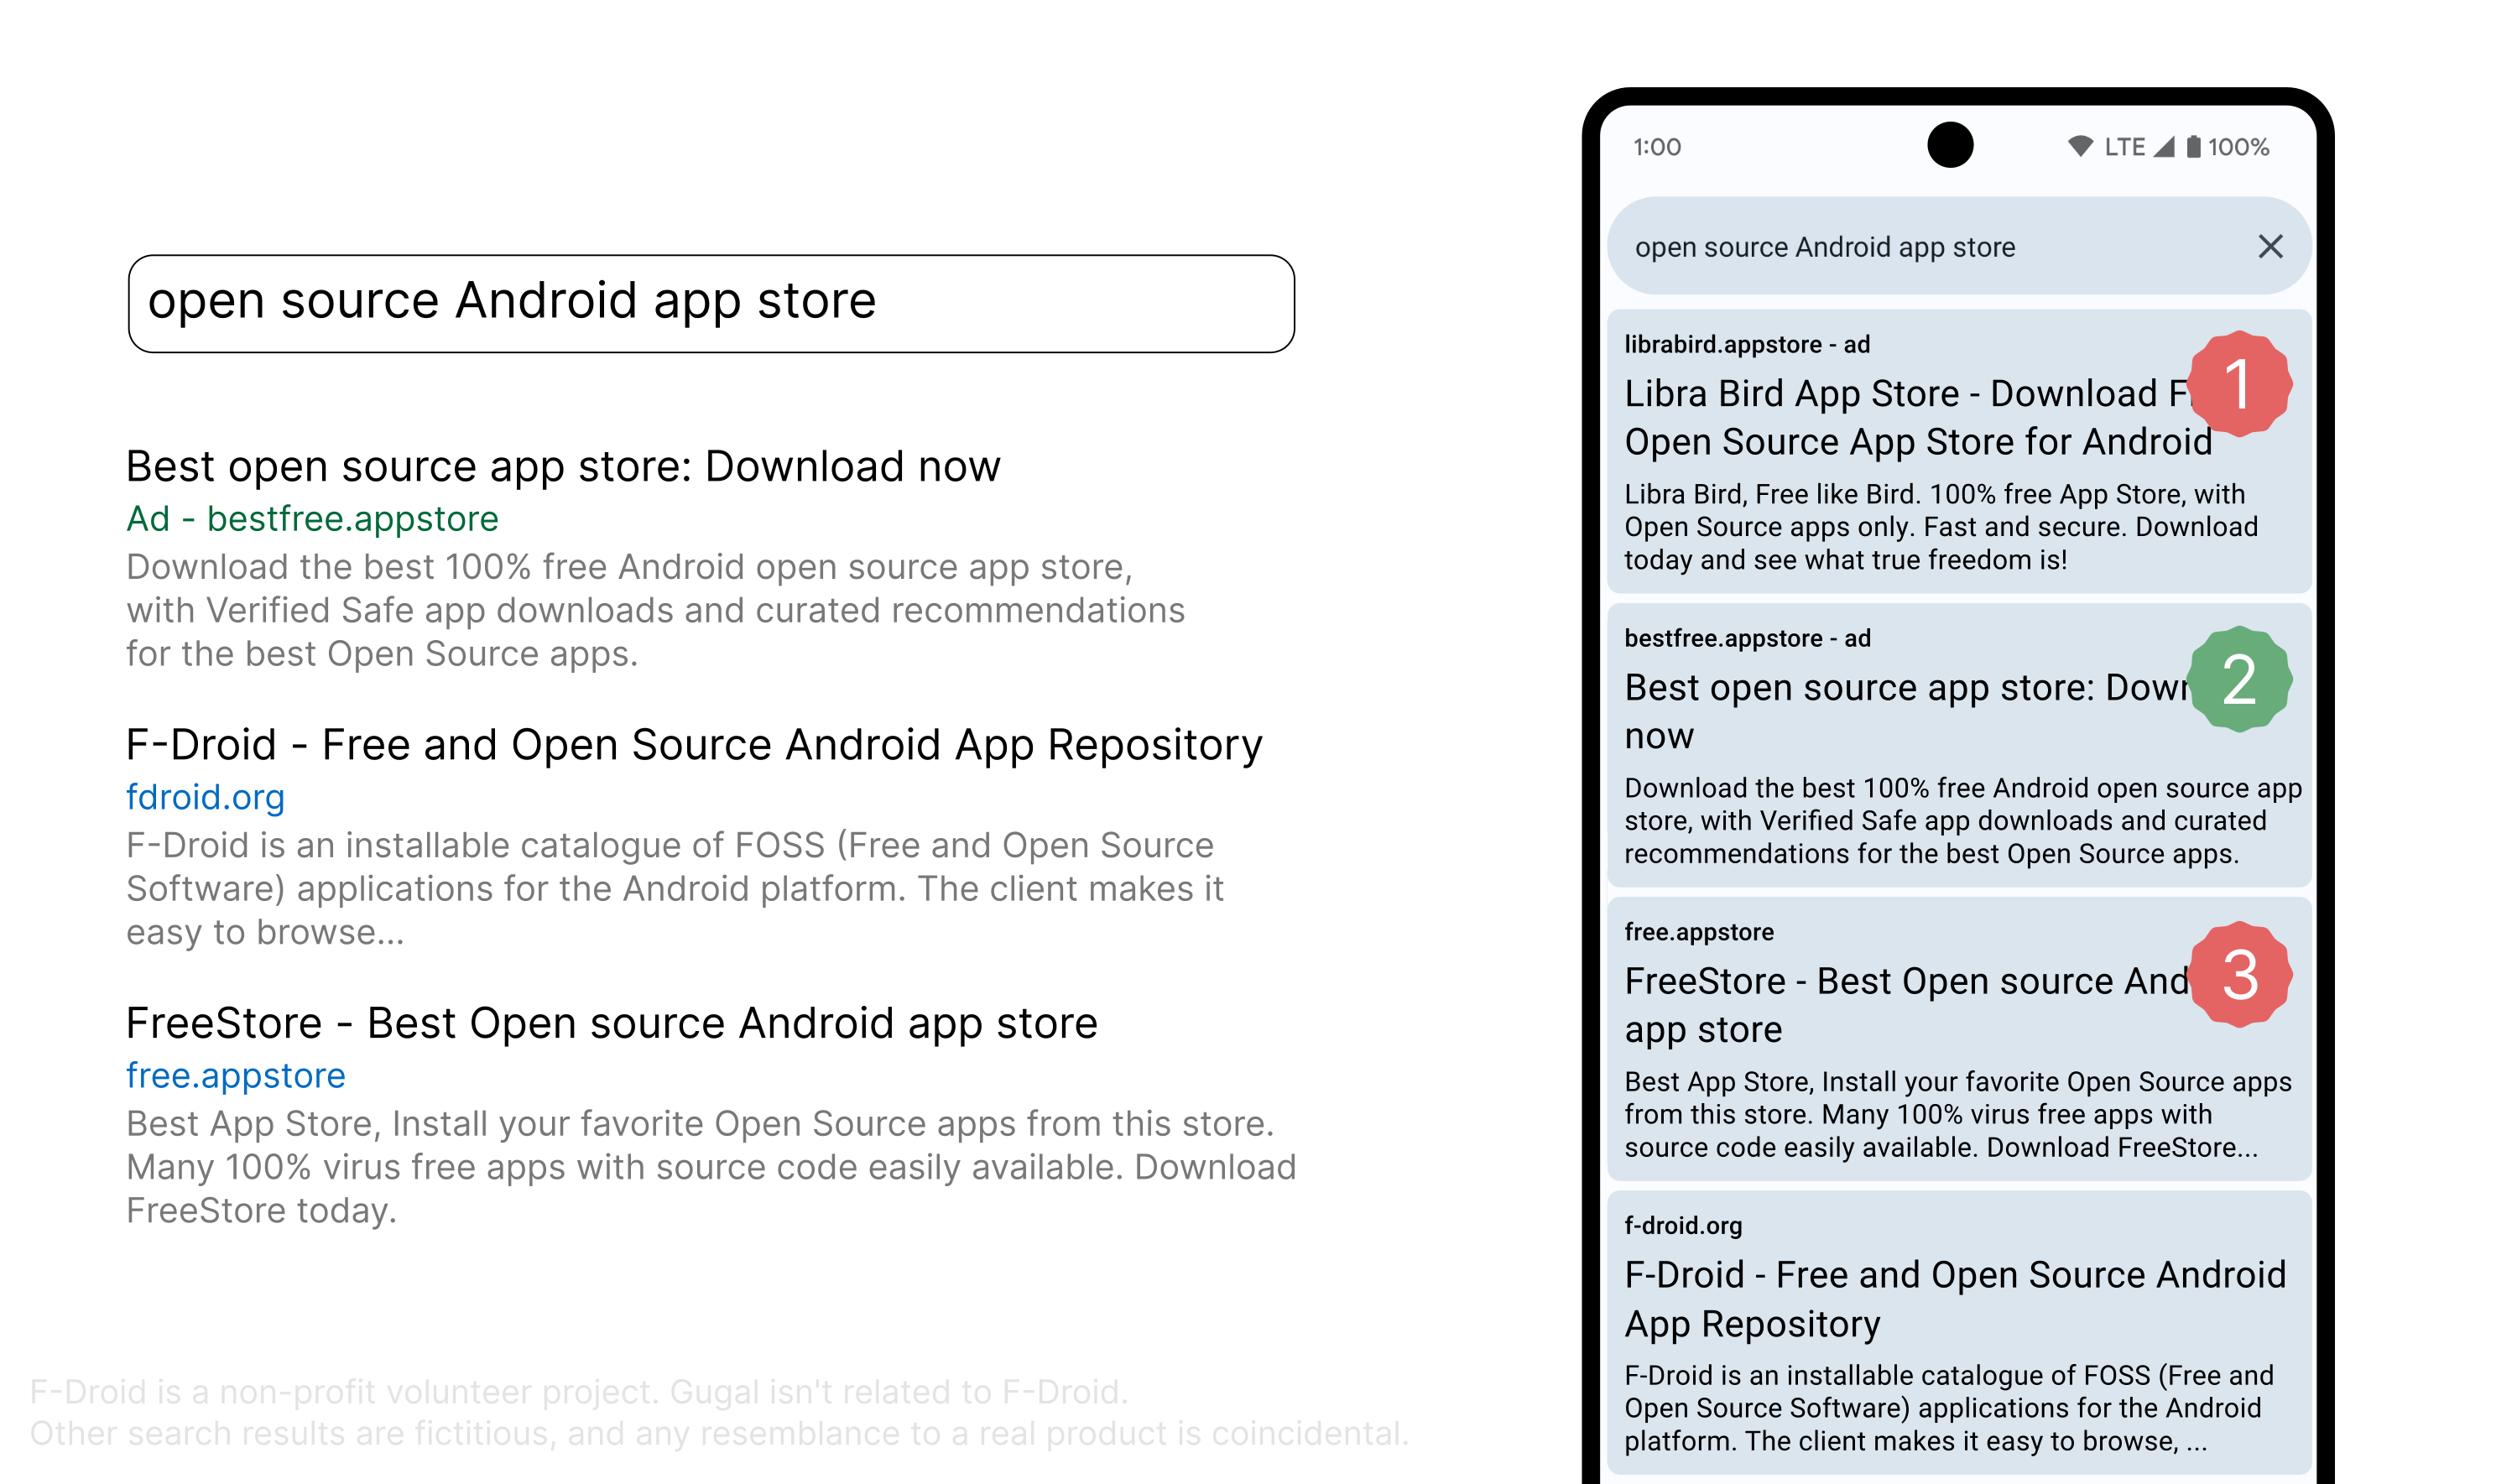Open "Best open source app store: Download now" desktop result
The width and height of the screenshot is (2517, 1484).
(x=562, y=467)
